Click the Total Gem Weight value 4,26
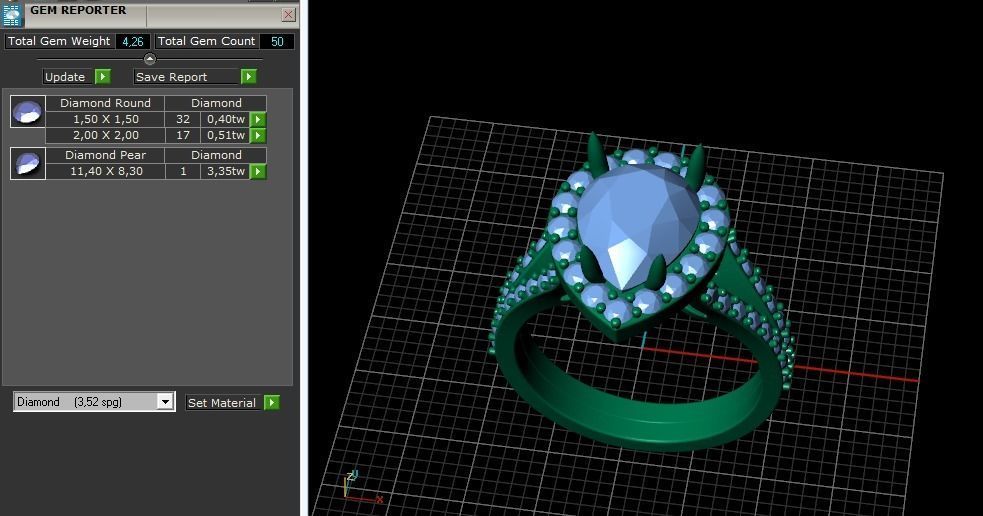 [x=133, y=41]
